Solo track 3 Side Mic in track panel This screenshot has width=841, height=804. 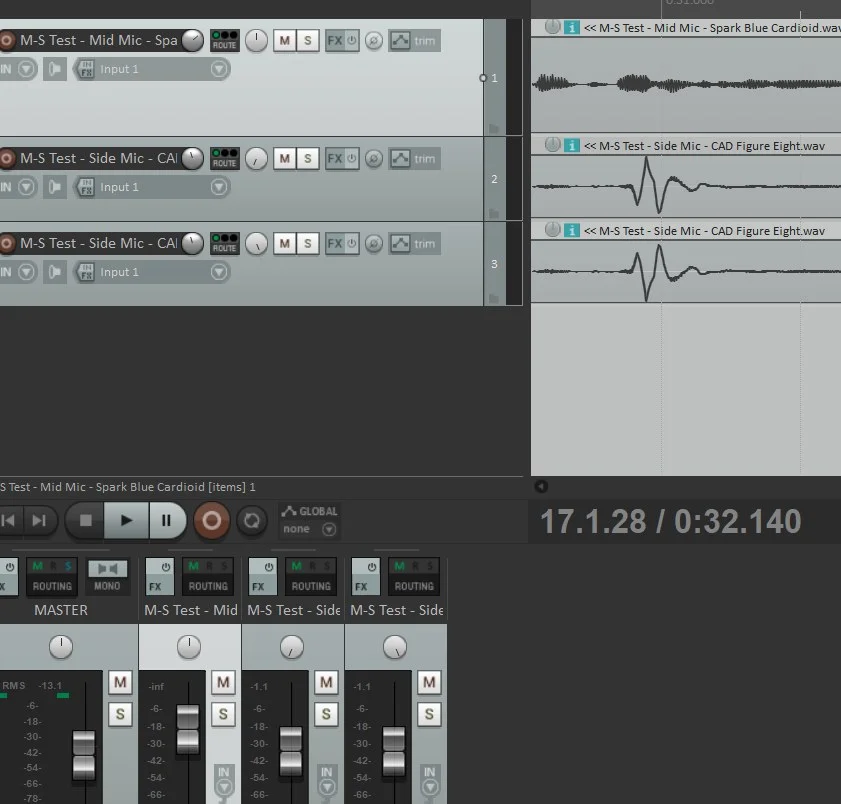point(307,243)
